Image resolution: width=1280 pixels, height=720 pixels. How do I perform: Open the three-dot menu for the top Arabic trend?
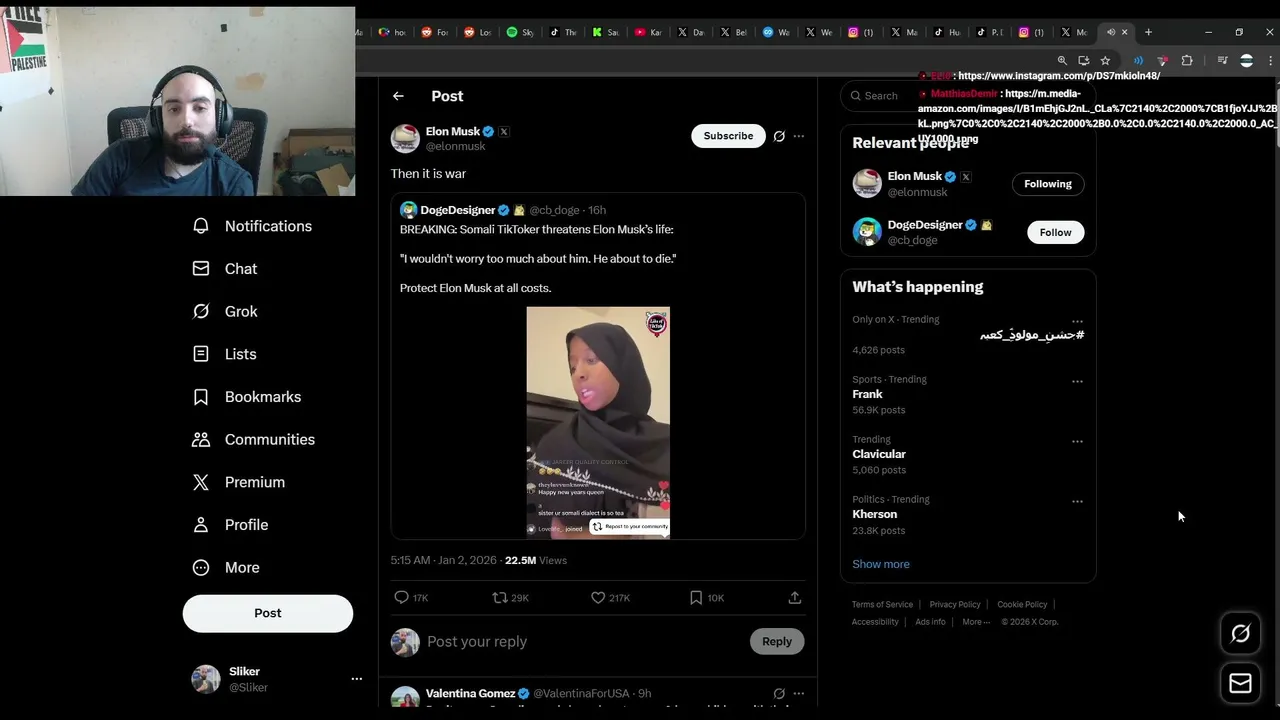[1077, 321]
